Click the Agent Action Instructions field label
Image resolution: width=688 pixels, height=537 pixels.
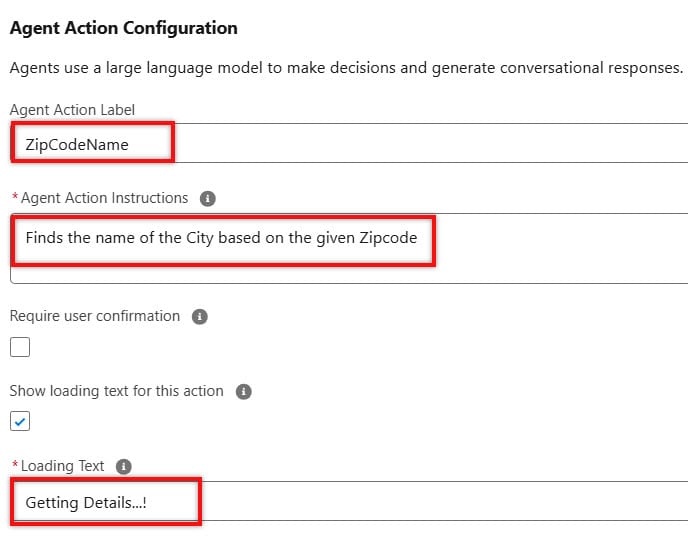click(x=104, y=198)
